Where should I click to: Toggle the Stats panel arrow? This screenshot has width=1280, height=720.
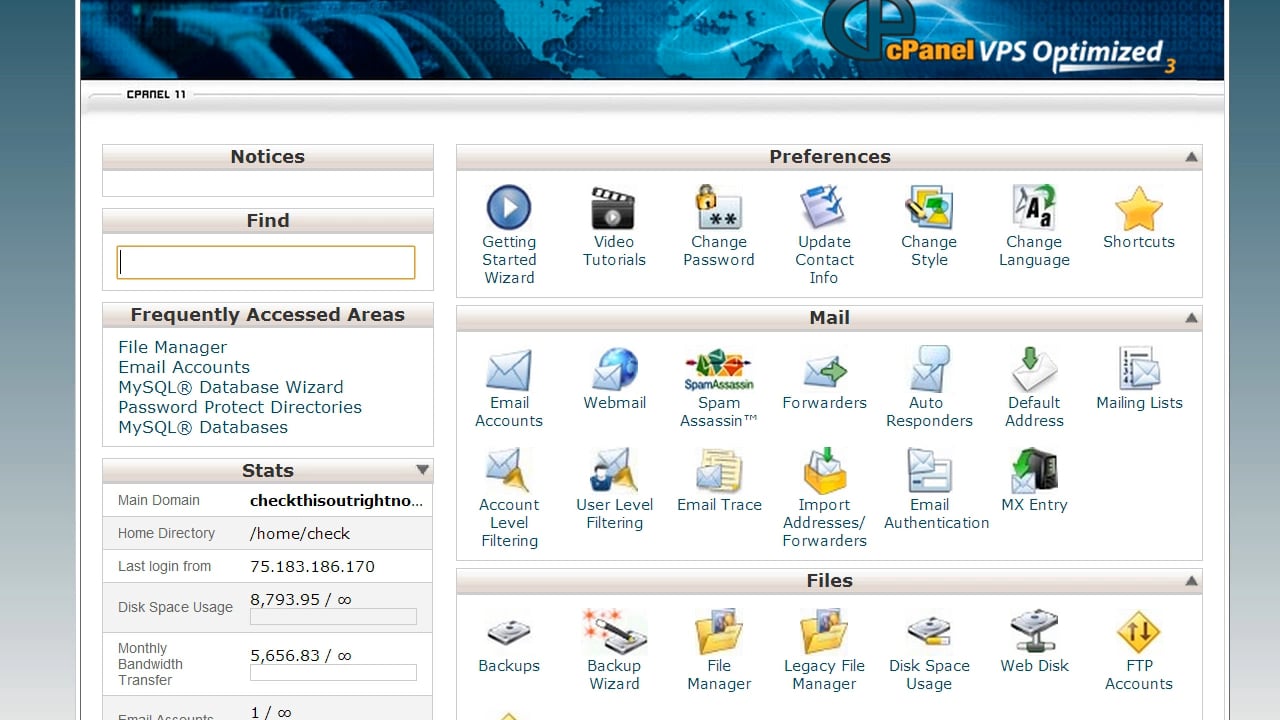click(x=422, y=470)
